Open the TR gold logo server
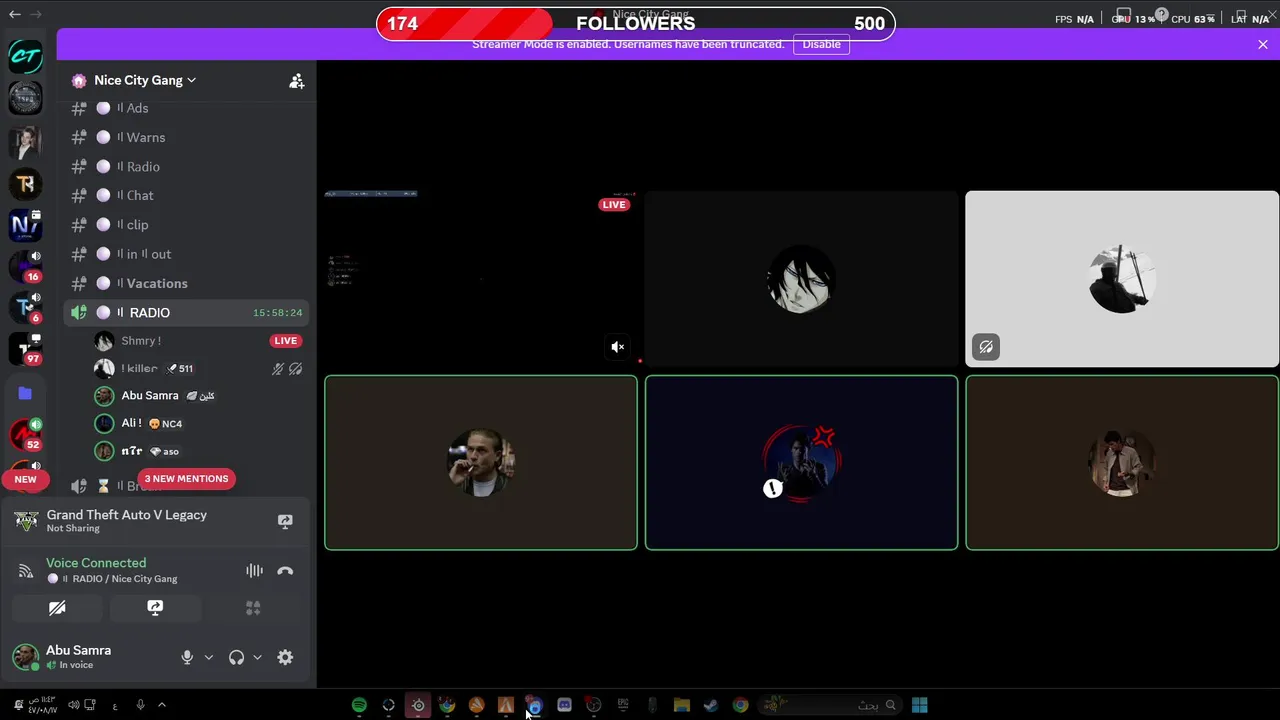1280x720 pixels. [25, 183]
